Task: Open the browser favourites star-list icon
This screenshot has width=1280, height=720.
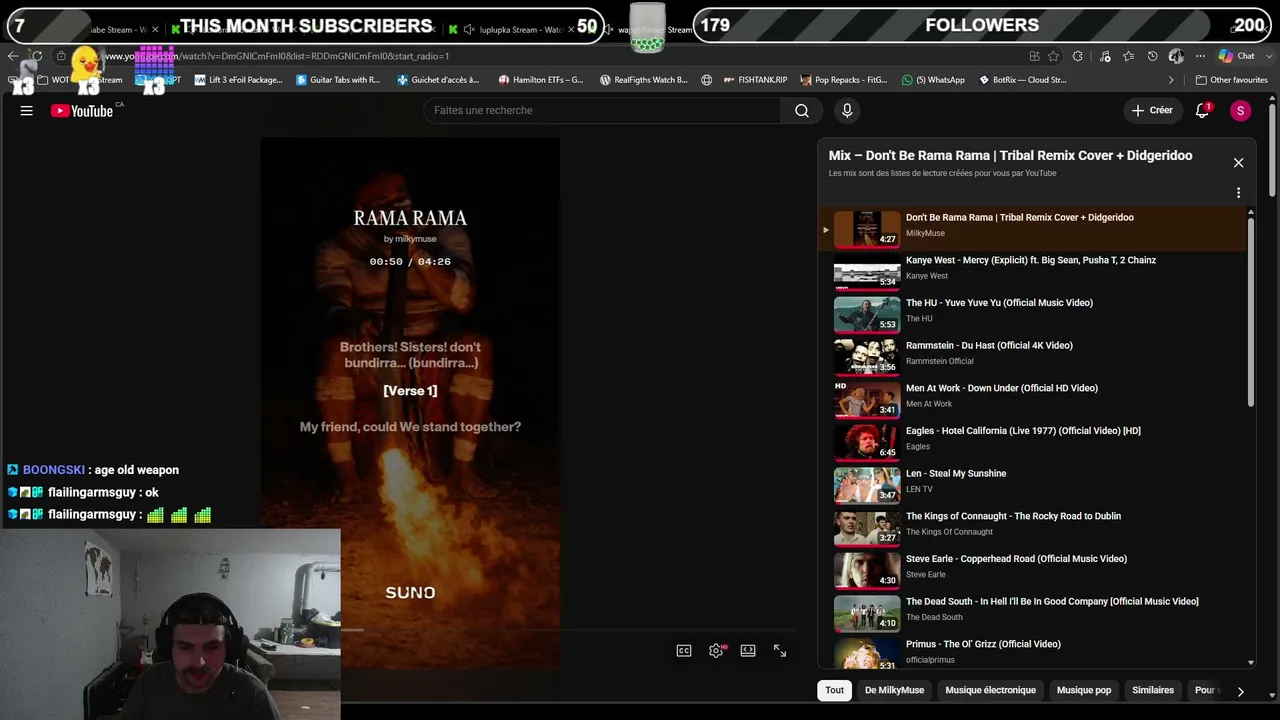Action: tap(1128, 56)
